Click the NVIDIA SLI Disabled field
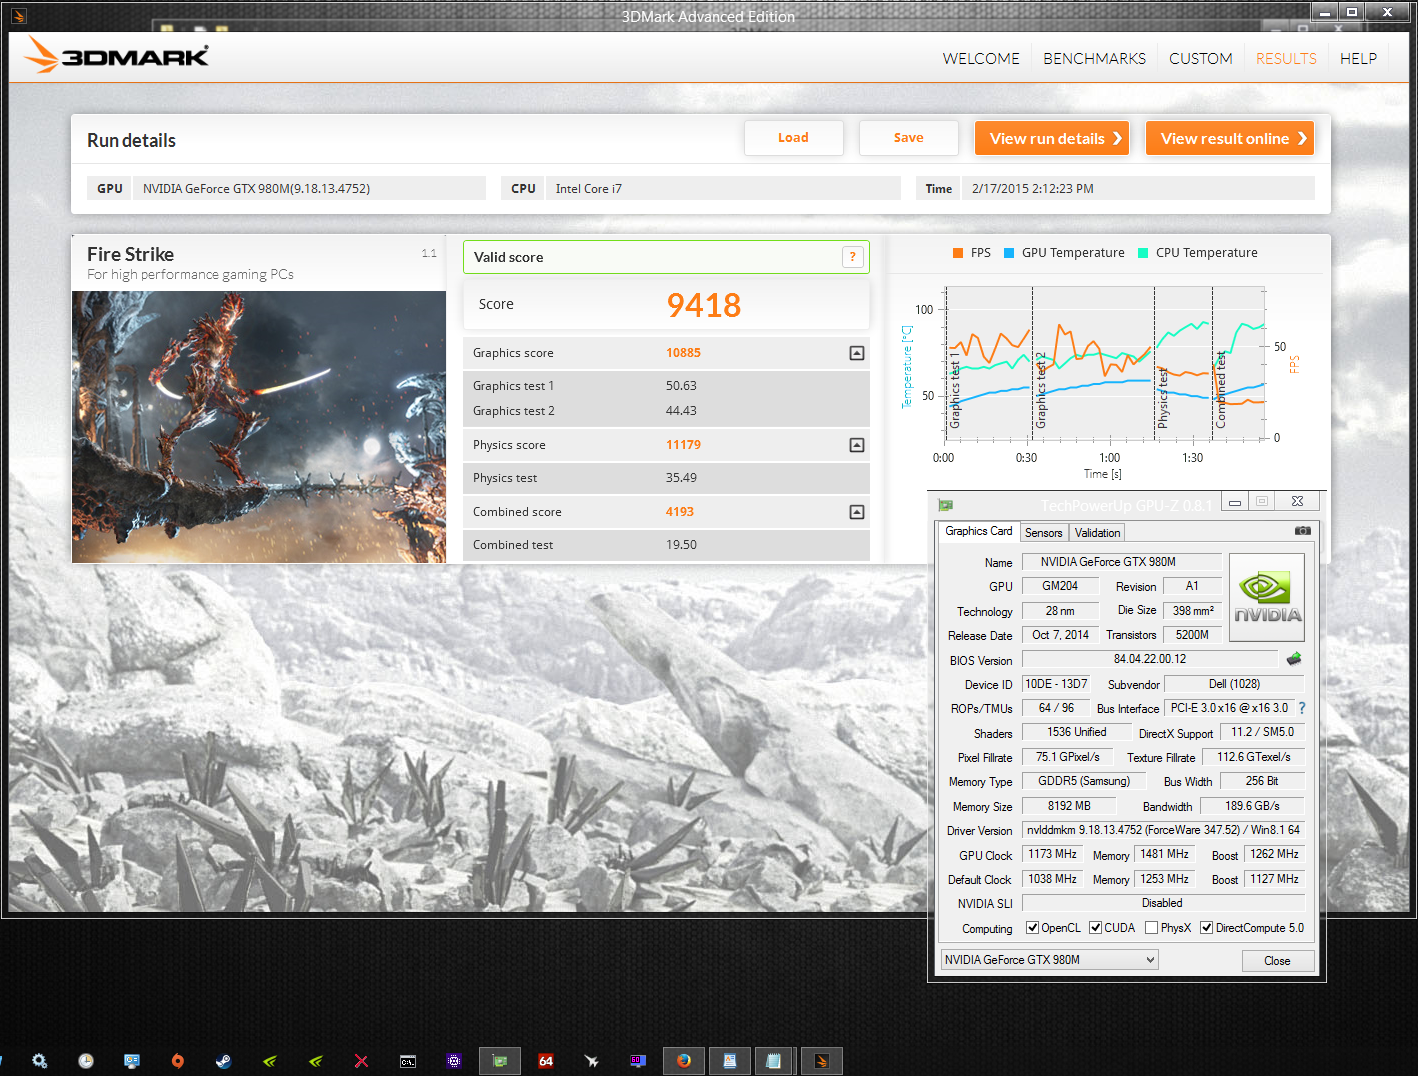This screenshot has width=1418, height=1076. click(x=1163, y=903)
